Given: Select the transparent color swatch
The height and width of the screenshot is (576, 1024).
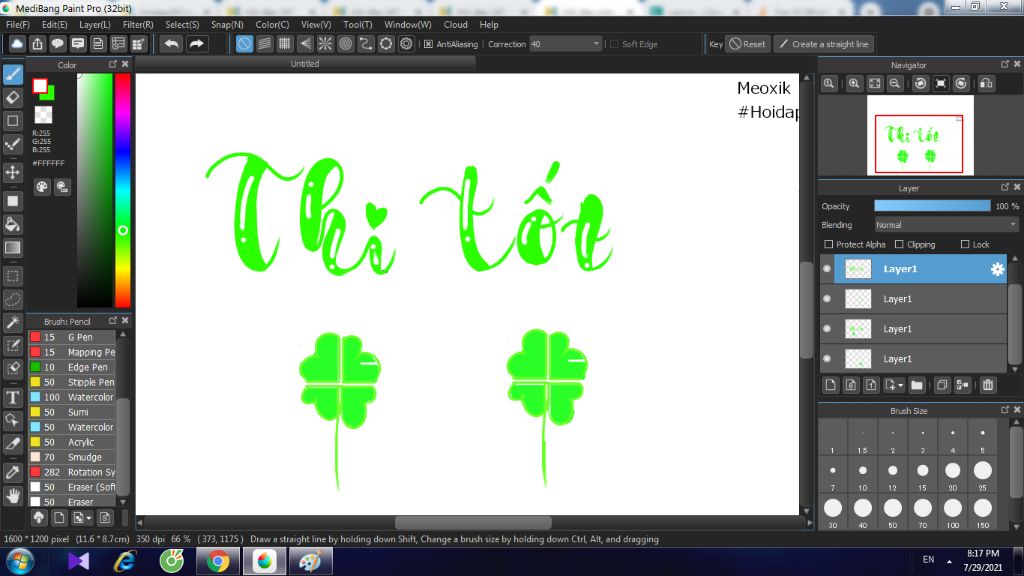Looking at the screenshot, I should pyautogui.click(x=43, y=115).
